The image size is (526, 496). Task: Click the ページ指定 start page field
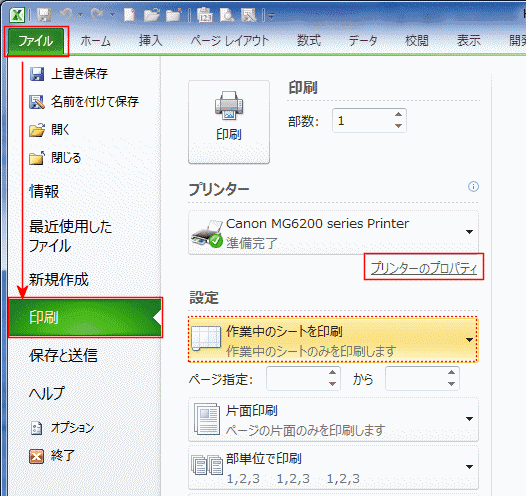click(303, 378)
